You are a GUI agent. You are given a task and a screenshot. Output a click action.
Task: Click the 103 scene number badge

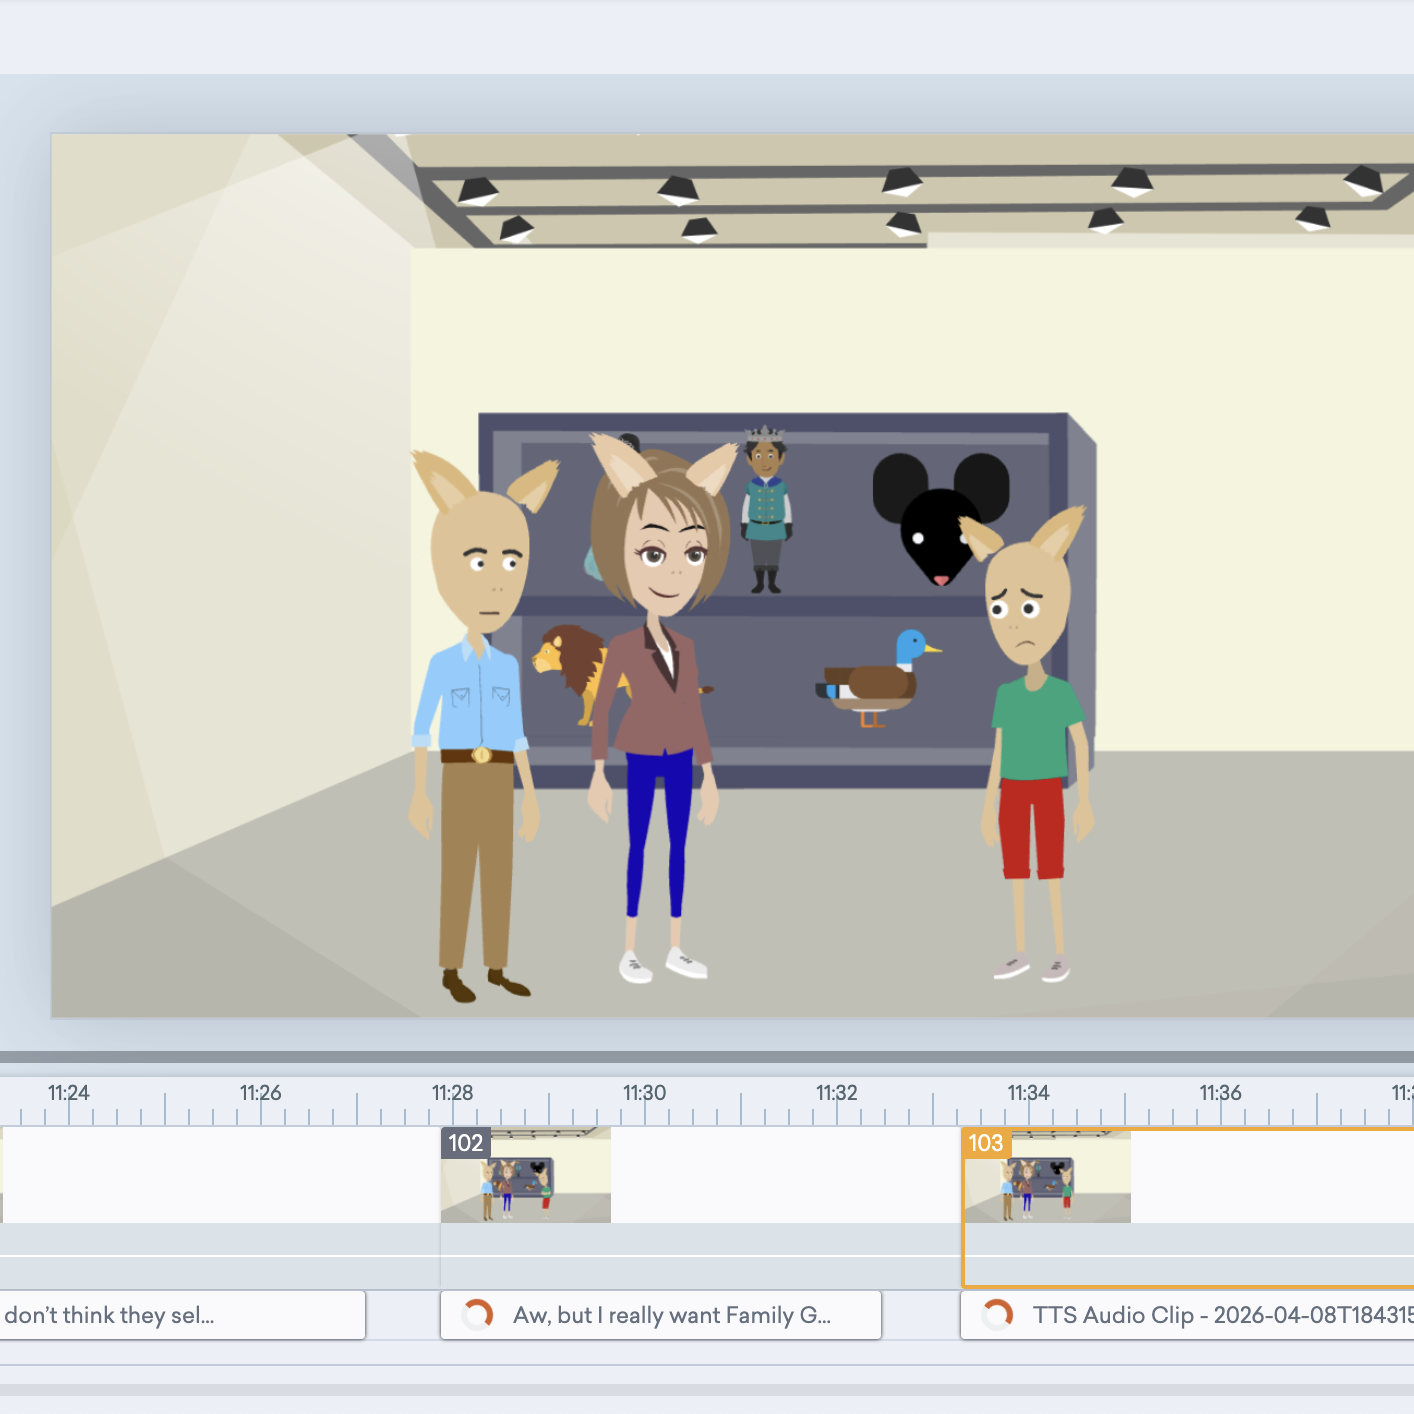985,1143
